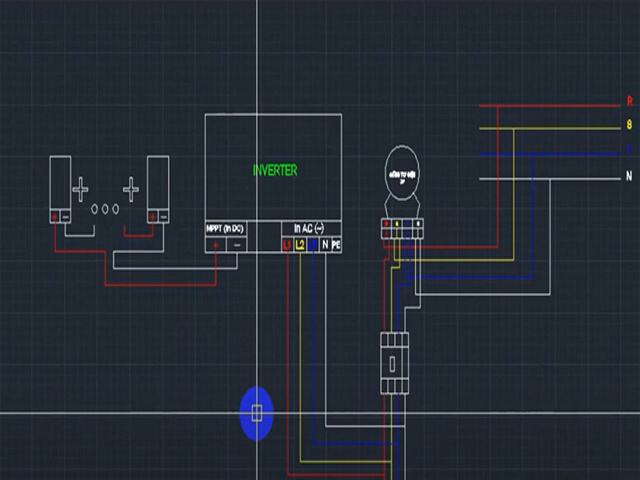Screen dimensions: 640x480
Task: Select the MPPT positive DC terminal
Action: pyautogui.click(x=216, y=245)
